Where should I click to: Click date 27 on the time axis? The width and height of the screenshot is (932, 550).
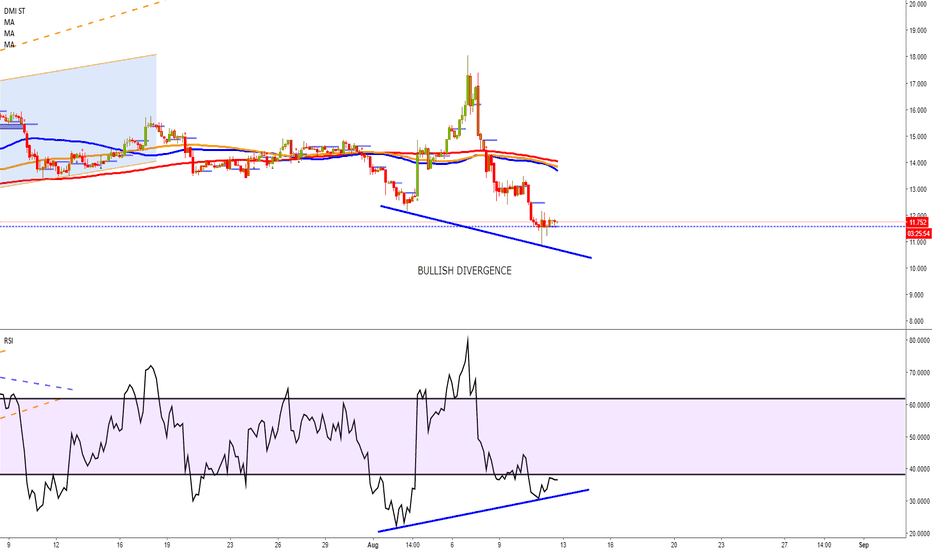(785, 545)
